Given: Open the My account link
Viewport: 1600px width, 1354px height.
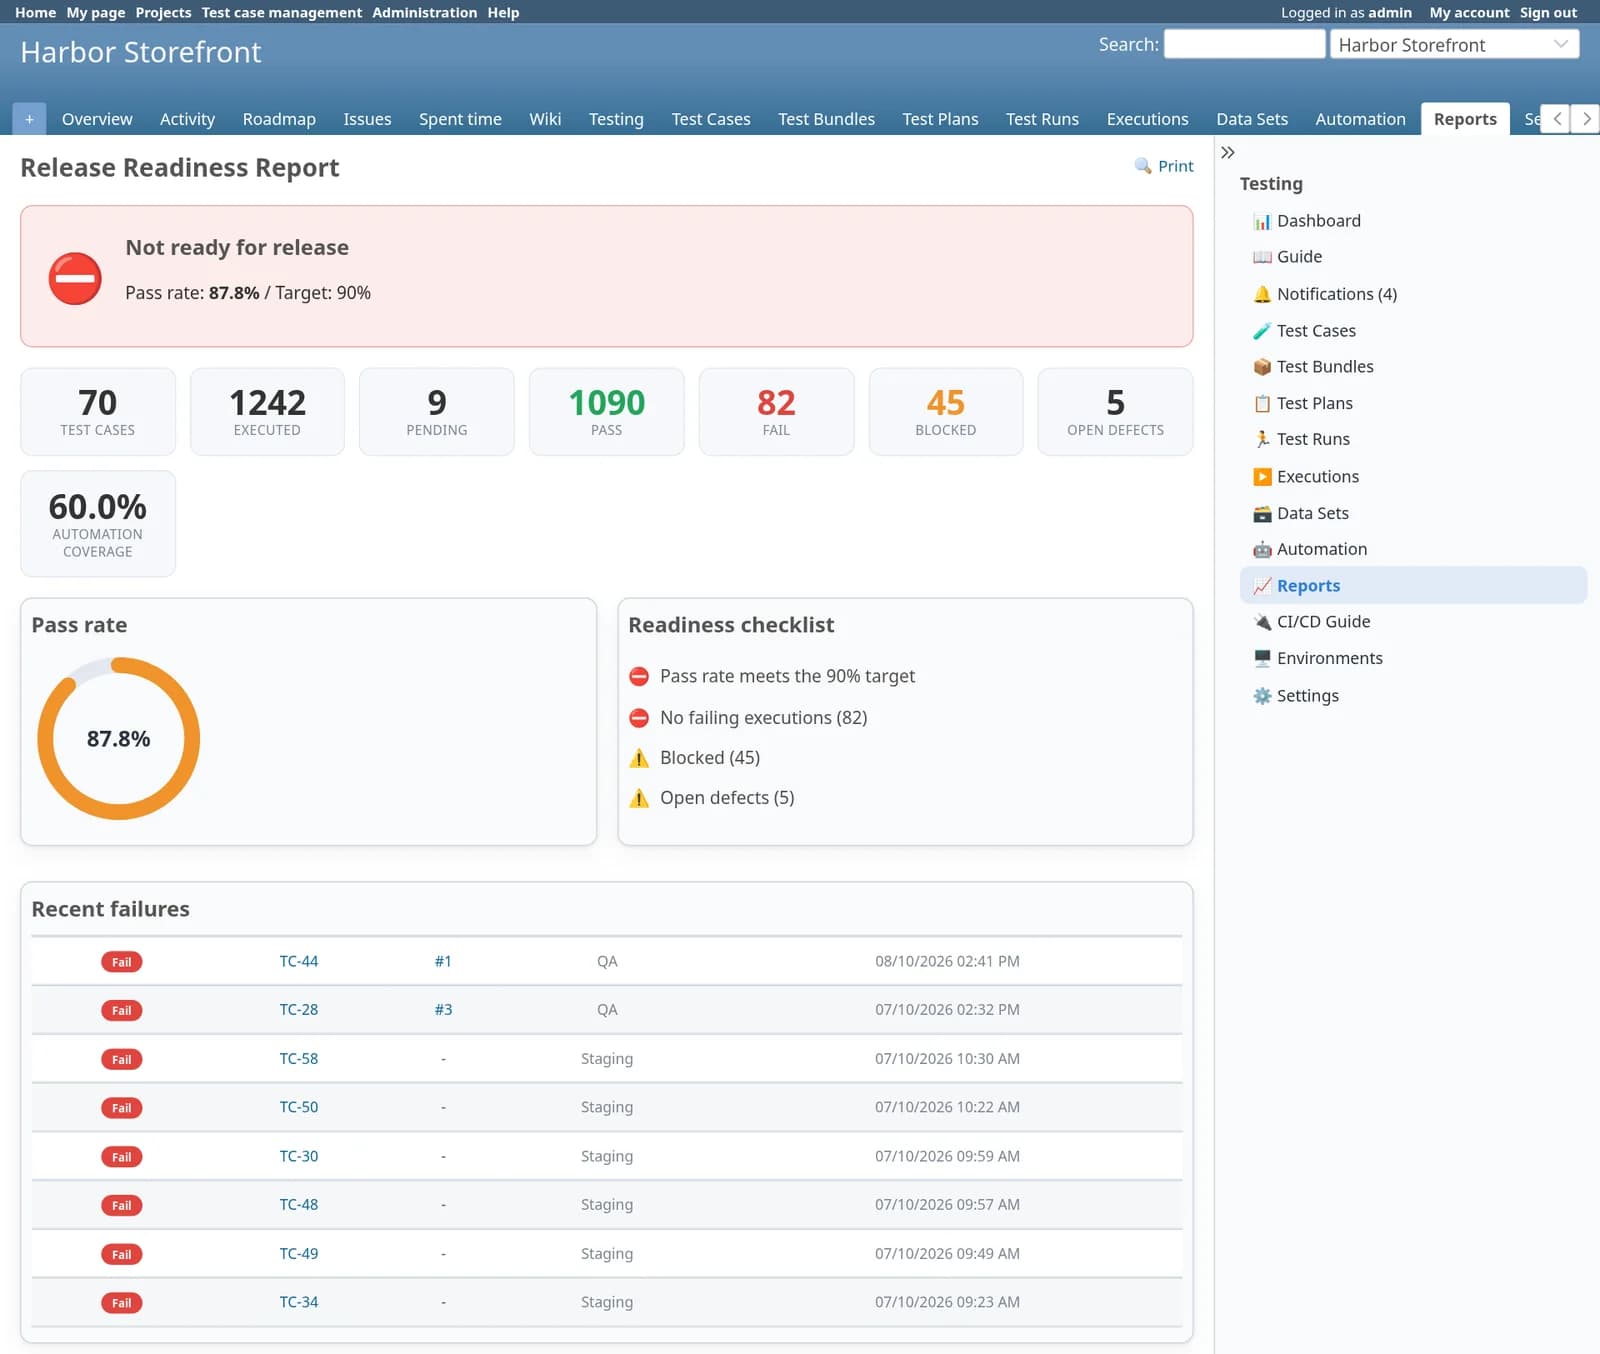Looking at the screenshot, I should point(1469,12).
